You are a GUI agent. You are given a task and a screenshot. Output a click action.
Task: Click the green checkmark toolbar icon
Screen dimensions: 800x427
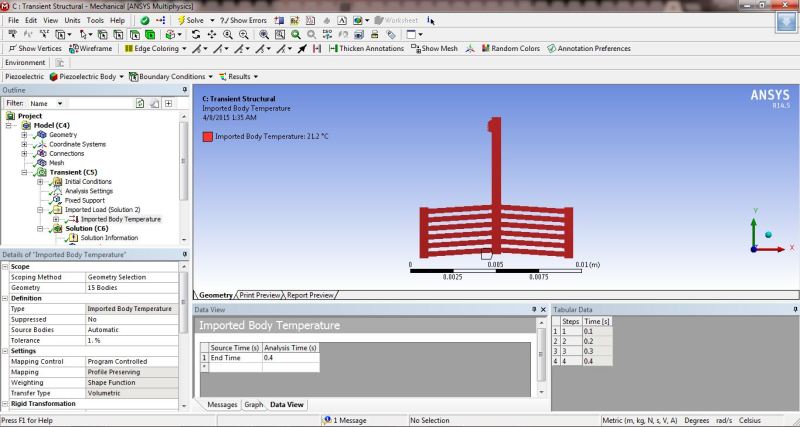click(x=145, y=20)
